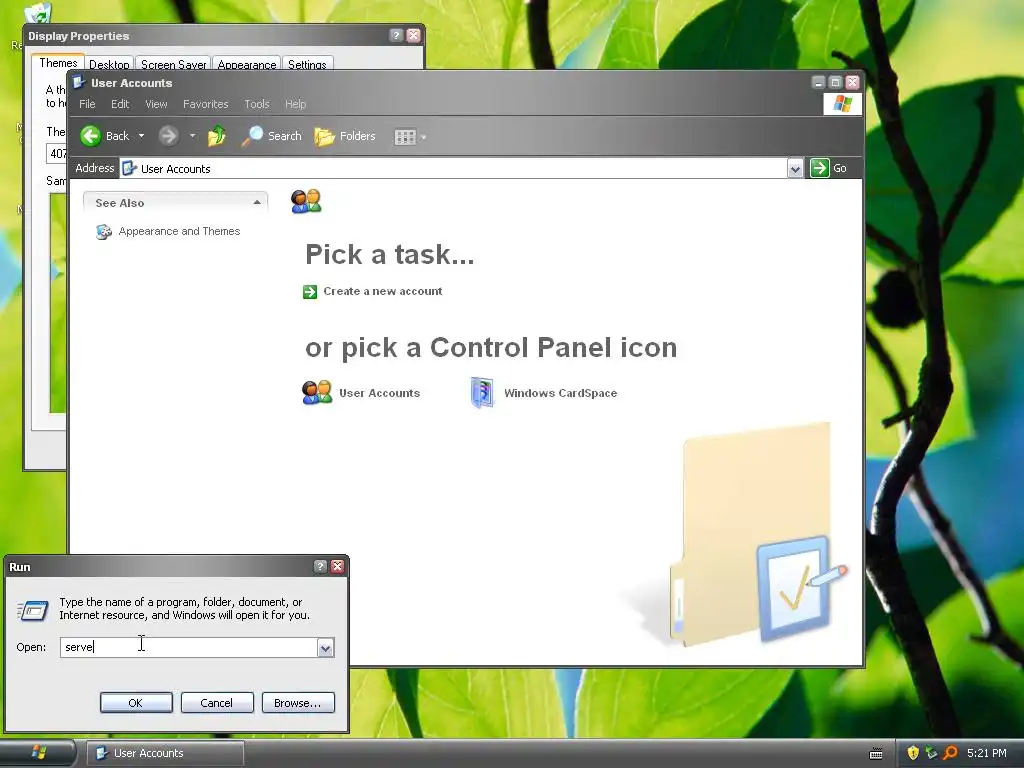Open the Tools menu
This screenshot has width=1024, height=768.
coord(257,104)
